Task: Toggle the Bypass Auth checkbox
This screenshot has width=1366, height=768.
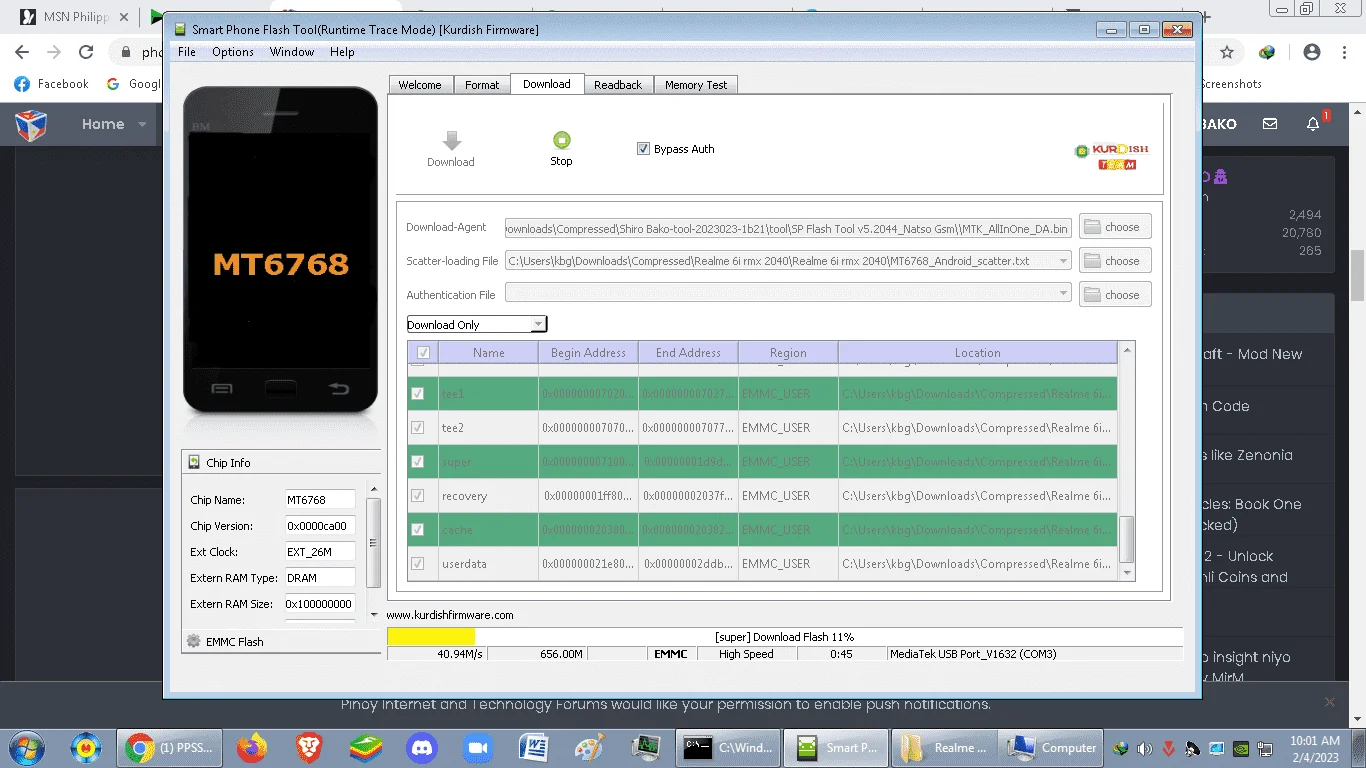Action: [x=643, y=149]
